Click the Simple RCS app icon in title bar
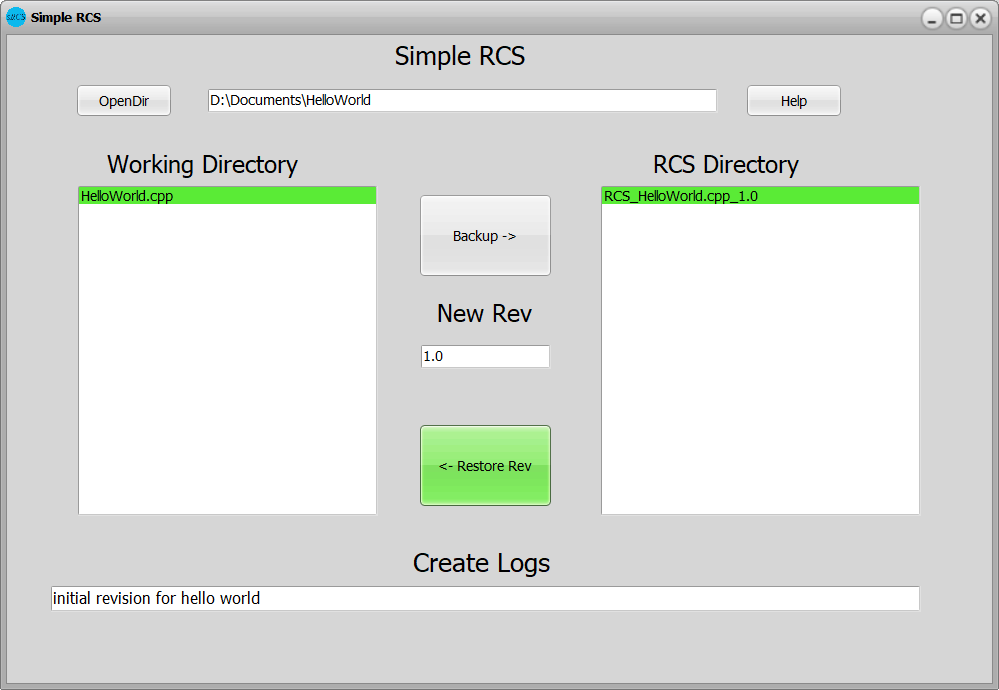999x690 pixels. point(16,17)
